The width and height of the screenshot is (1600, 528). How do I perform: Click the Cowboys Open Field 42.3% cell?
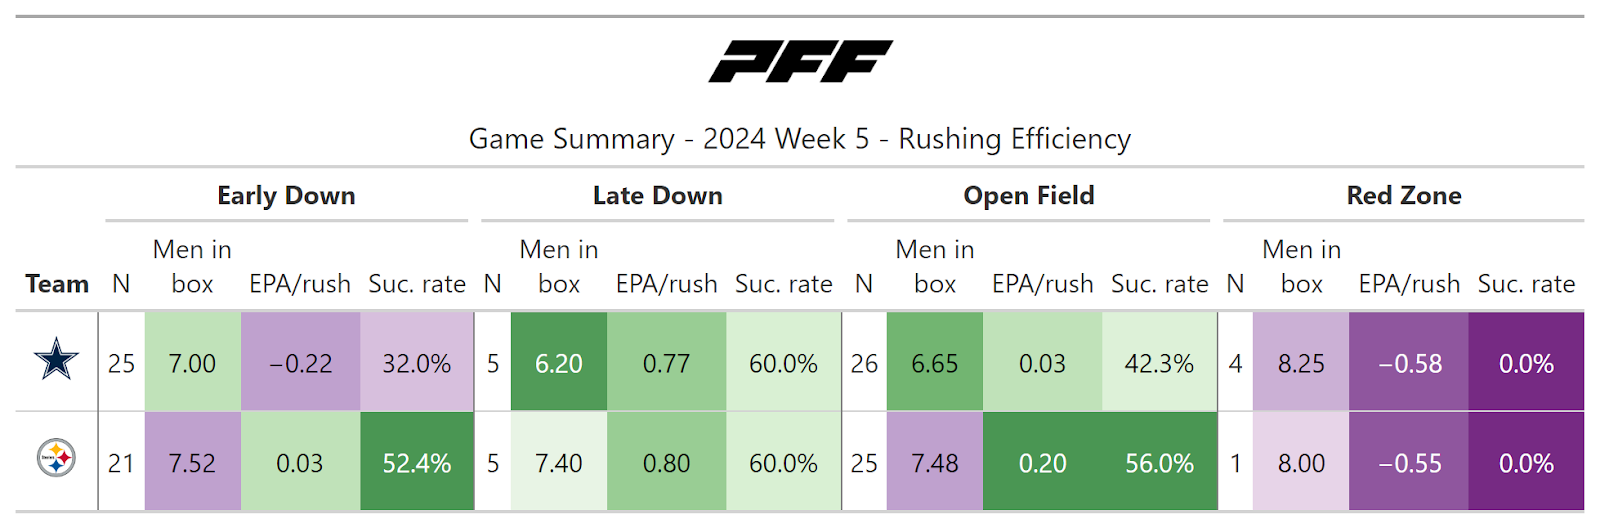[x=1159, y=363]
